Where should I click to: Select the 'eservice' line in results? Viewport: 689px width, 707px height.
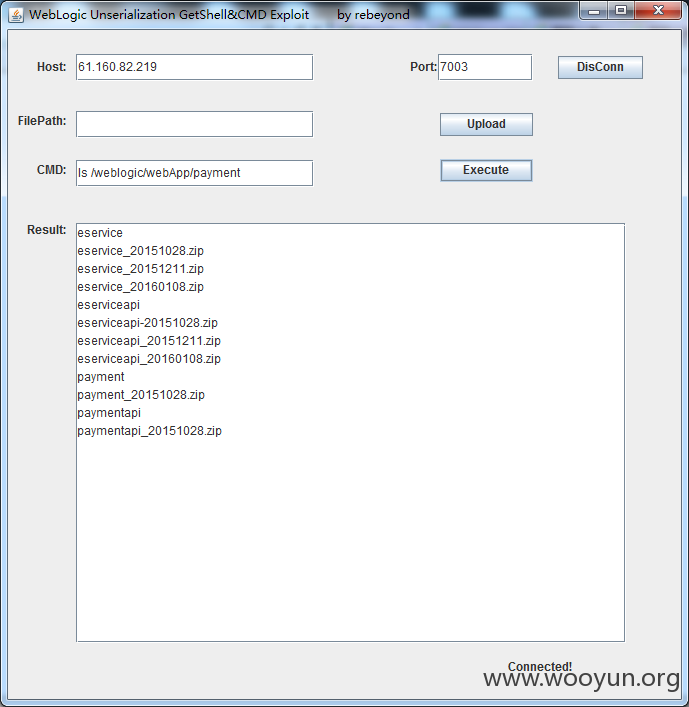pyautogui.click(x=100, y=233)
